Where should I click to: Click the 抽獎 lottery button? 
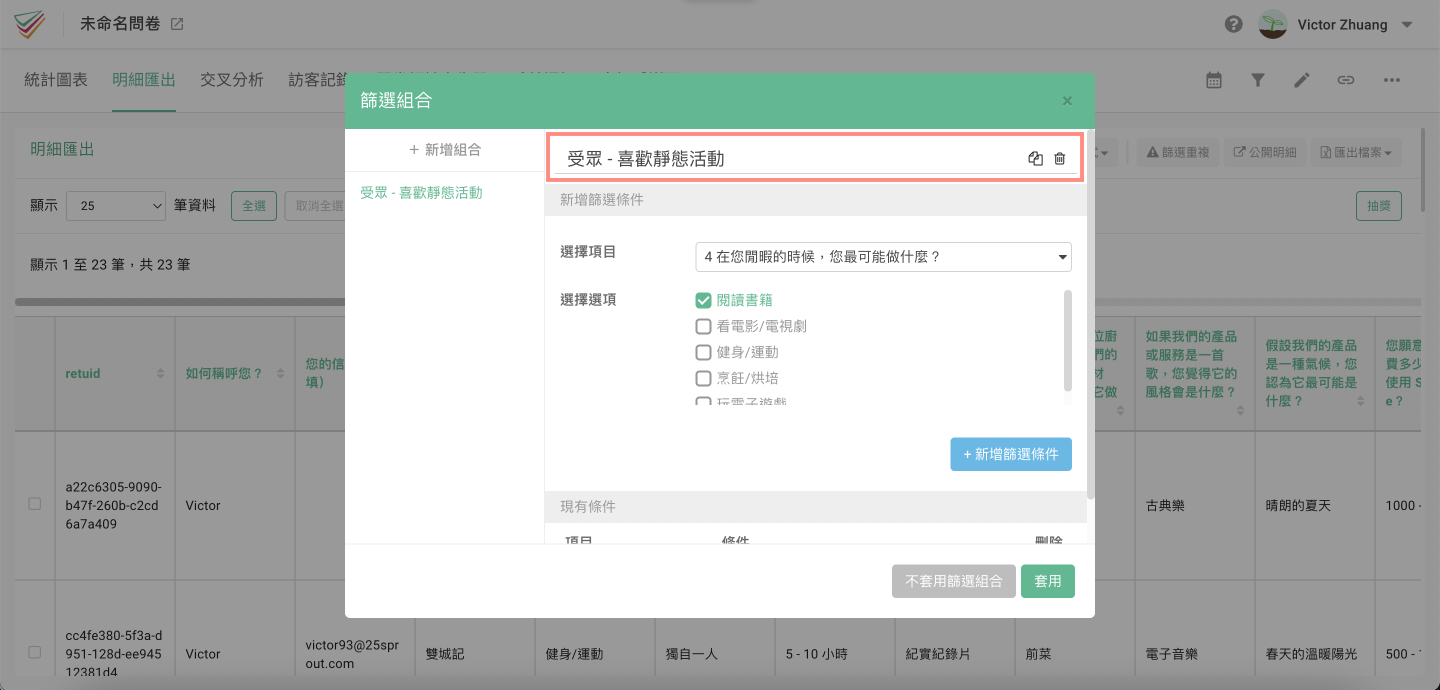click(1378, 206)
